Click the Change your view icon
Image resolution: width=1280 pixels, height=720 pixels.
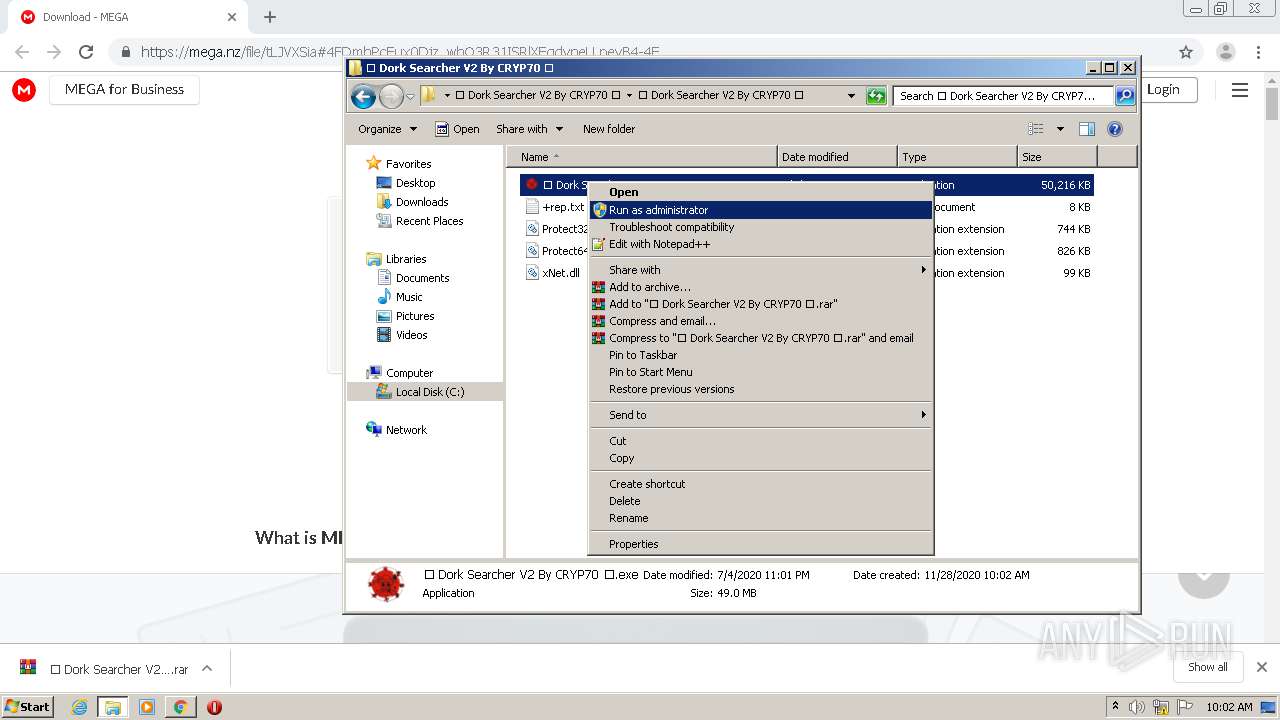pos(1036,129)
